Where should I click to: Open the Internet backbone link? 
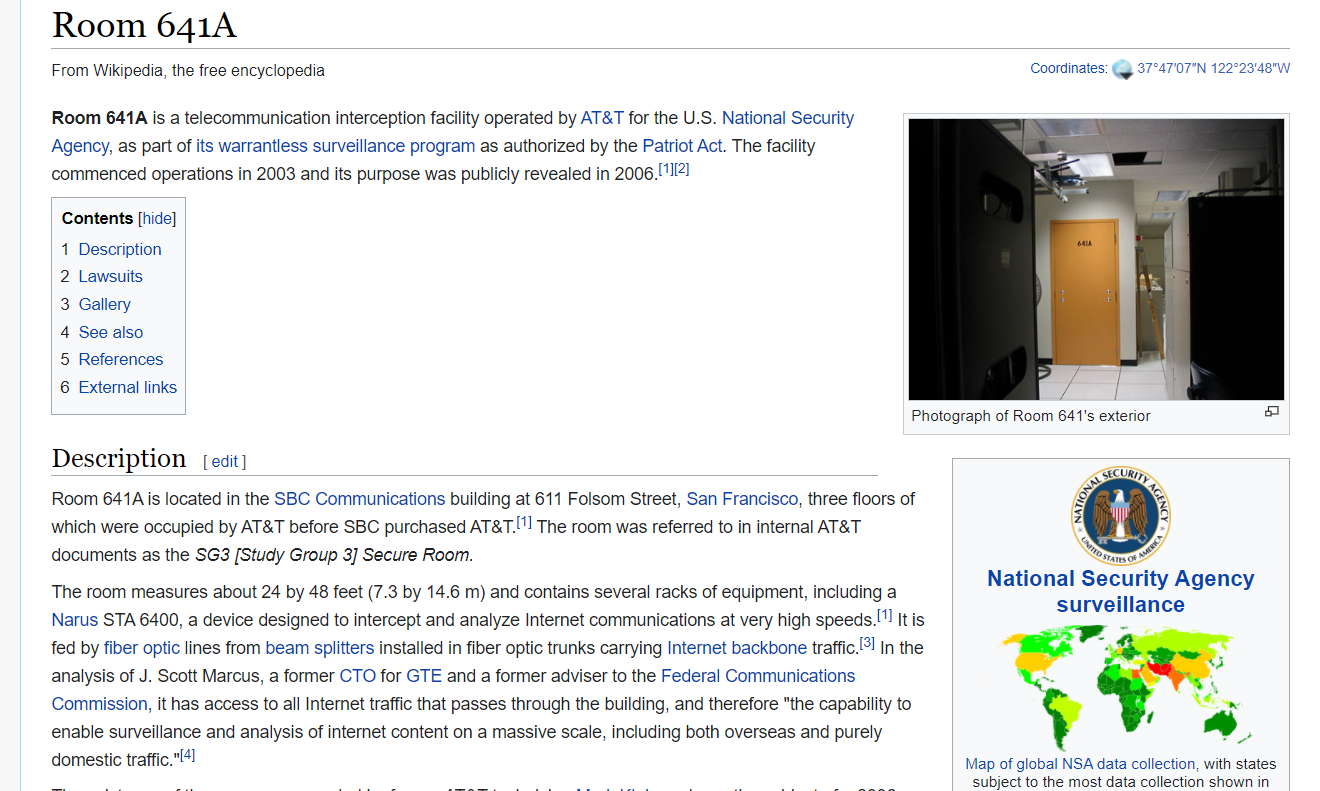(737, 648)
